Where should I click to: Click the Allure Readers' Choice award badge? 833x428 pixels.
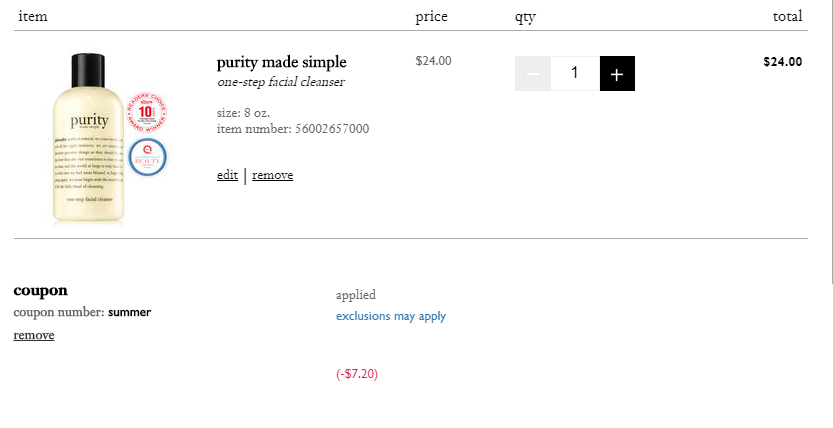pos(147,112)
